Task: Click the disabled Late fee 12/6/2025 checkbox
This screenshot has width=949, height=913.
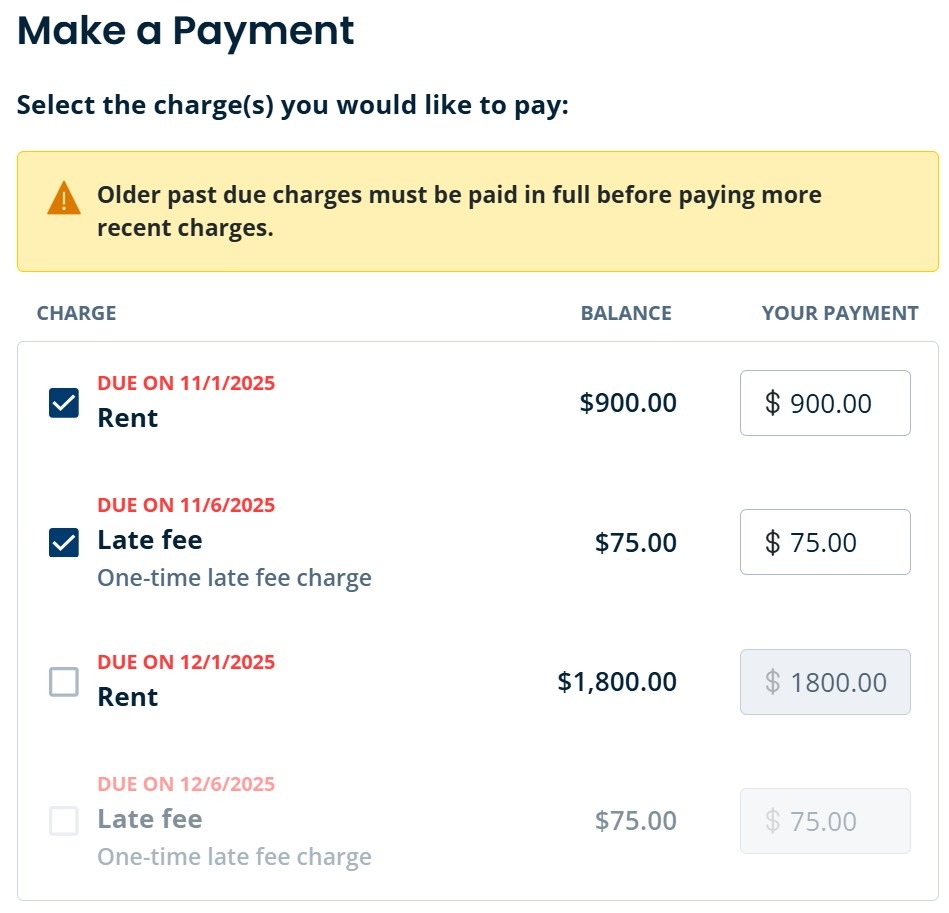Action: tap(64, 821)
